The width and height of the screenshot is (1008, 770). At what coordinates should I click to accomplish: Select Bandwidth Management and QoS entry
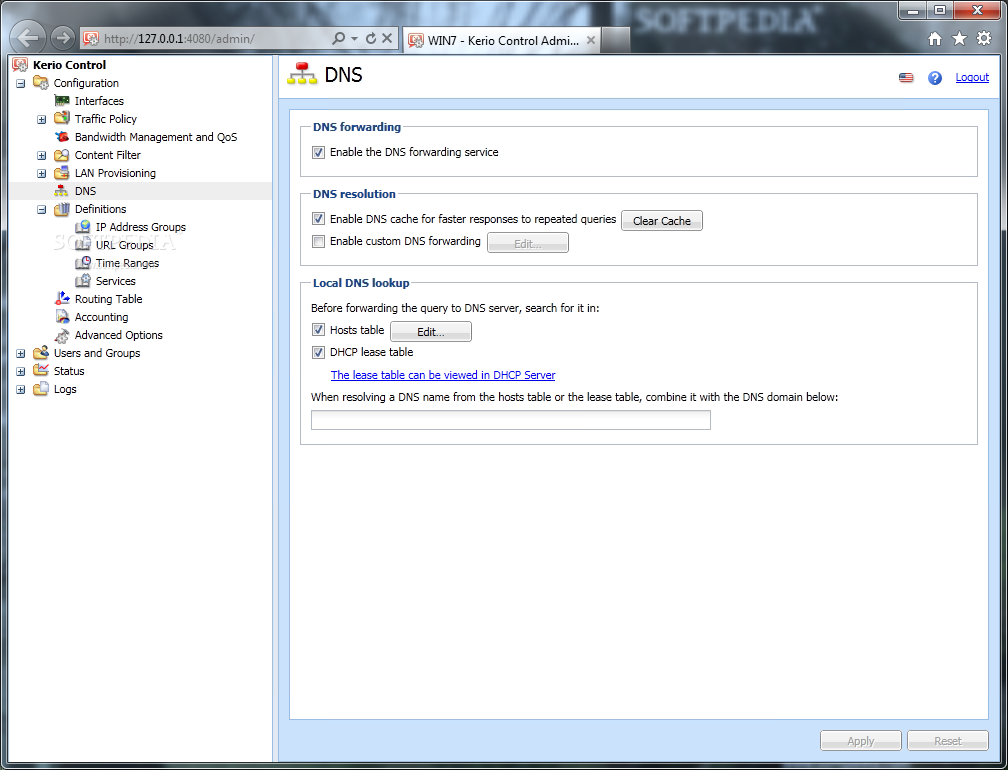tap(156, 137)
